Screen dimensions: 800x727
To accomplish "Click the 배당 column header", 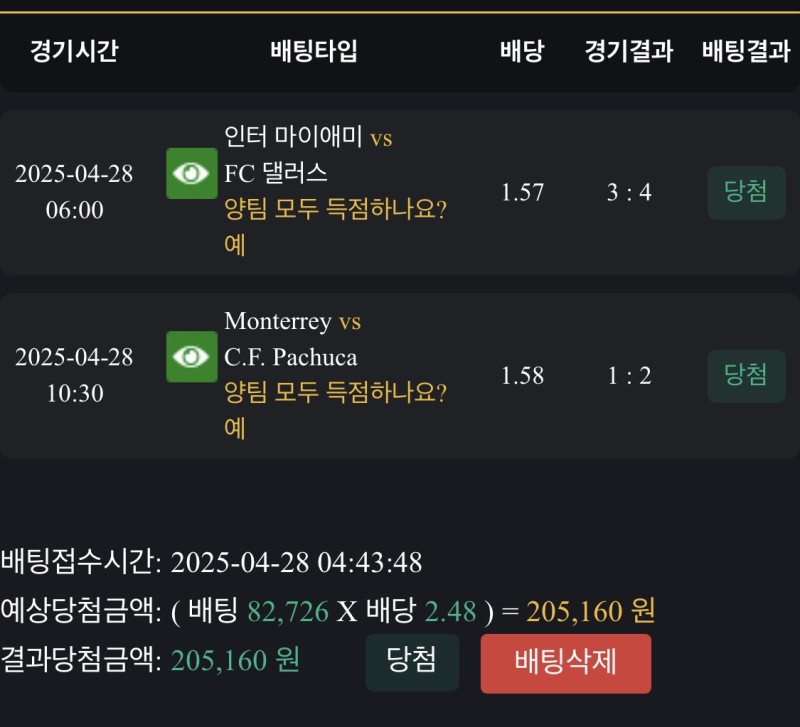I will pyautogui.click(x=522, y=52).
